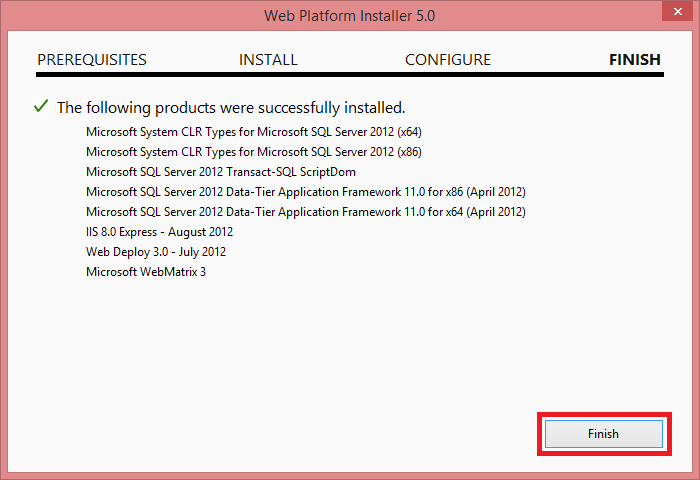Image resolution: width=700 pixels, height=480 pixels.
Task: Click 'Web Deploy 3.0 - July 2012' entry
Action: click(x=156, y=252)
